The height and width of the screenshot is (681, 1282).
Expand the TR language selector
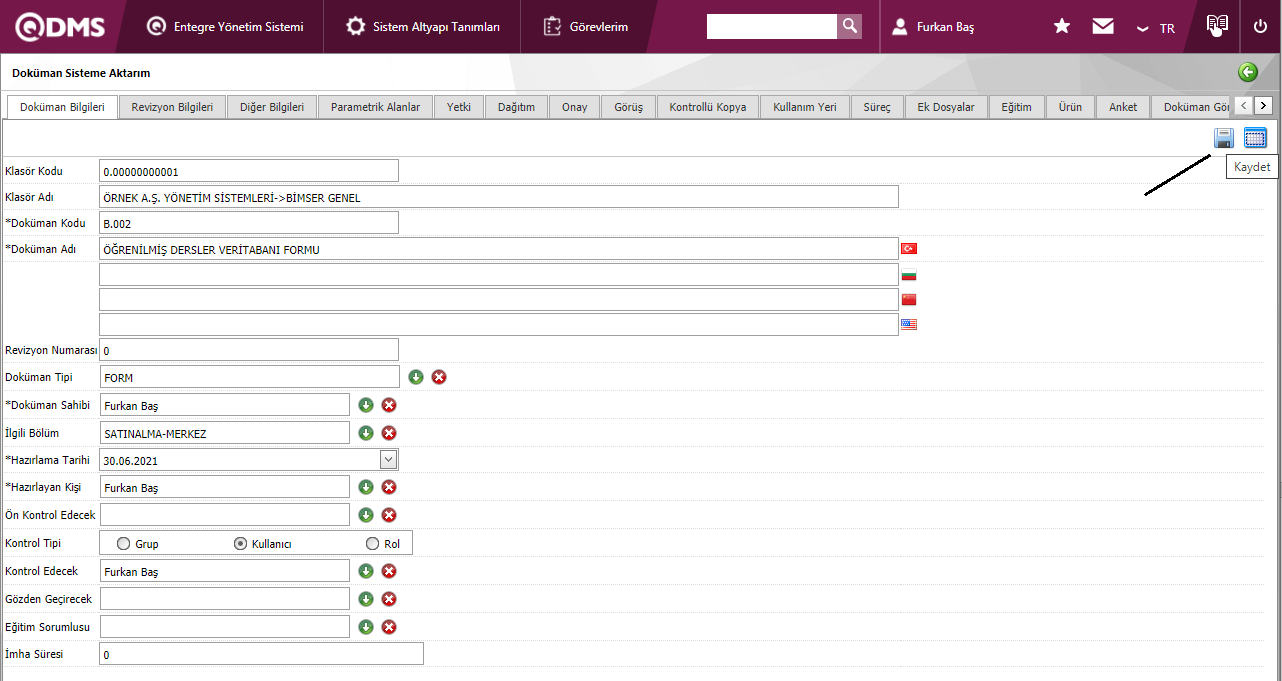click(1155, 28)
